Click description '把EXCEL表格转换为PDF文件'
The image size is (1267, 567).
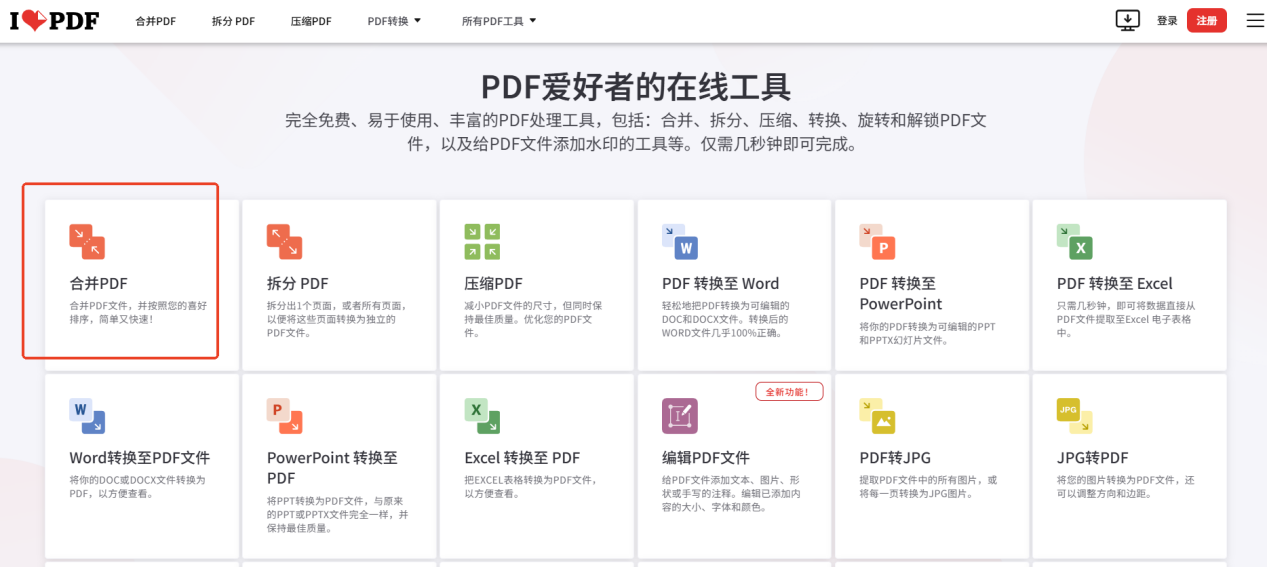tap(530, 486)
